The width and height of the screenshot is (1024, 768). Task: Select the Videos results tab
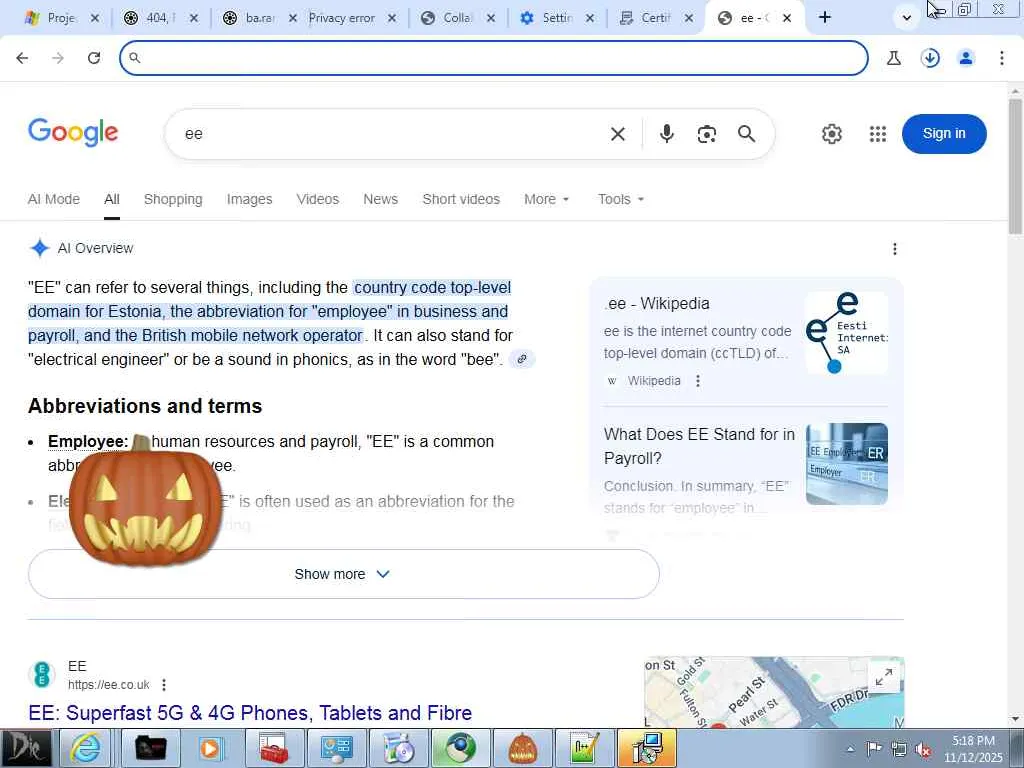(x=317, y=199)
